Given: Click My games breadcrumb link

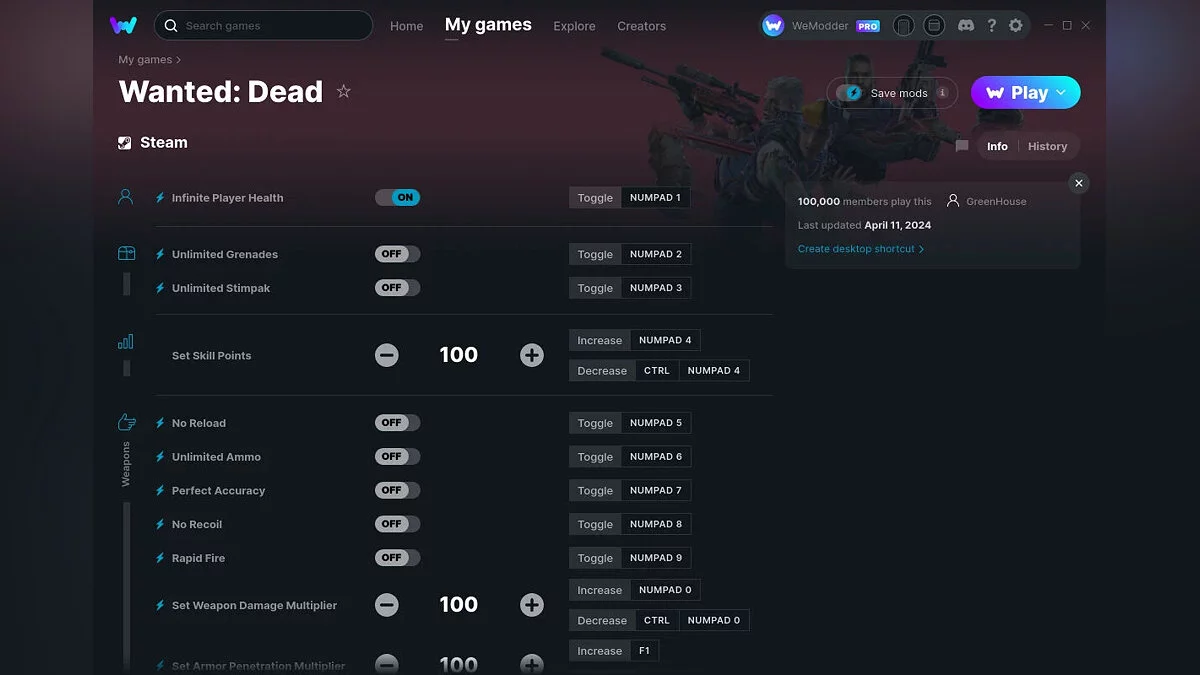Looking at the screenshot, I should tap(145, 60).
